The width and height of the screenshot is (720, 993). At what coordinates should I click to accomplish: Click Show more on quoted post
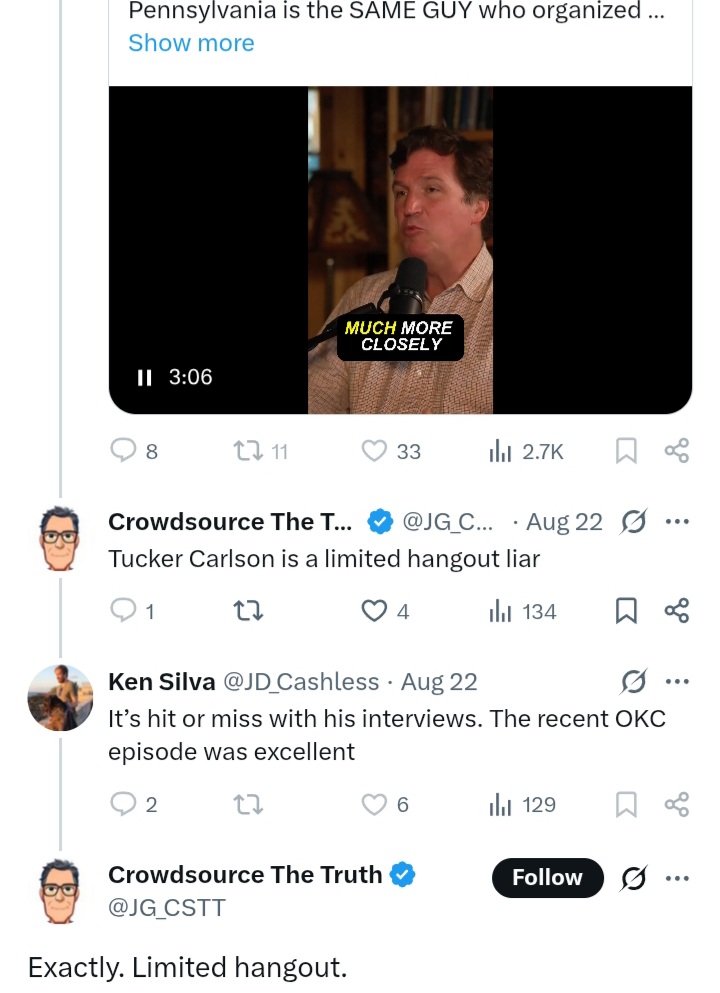tap(191, 43)
